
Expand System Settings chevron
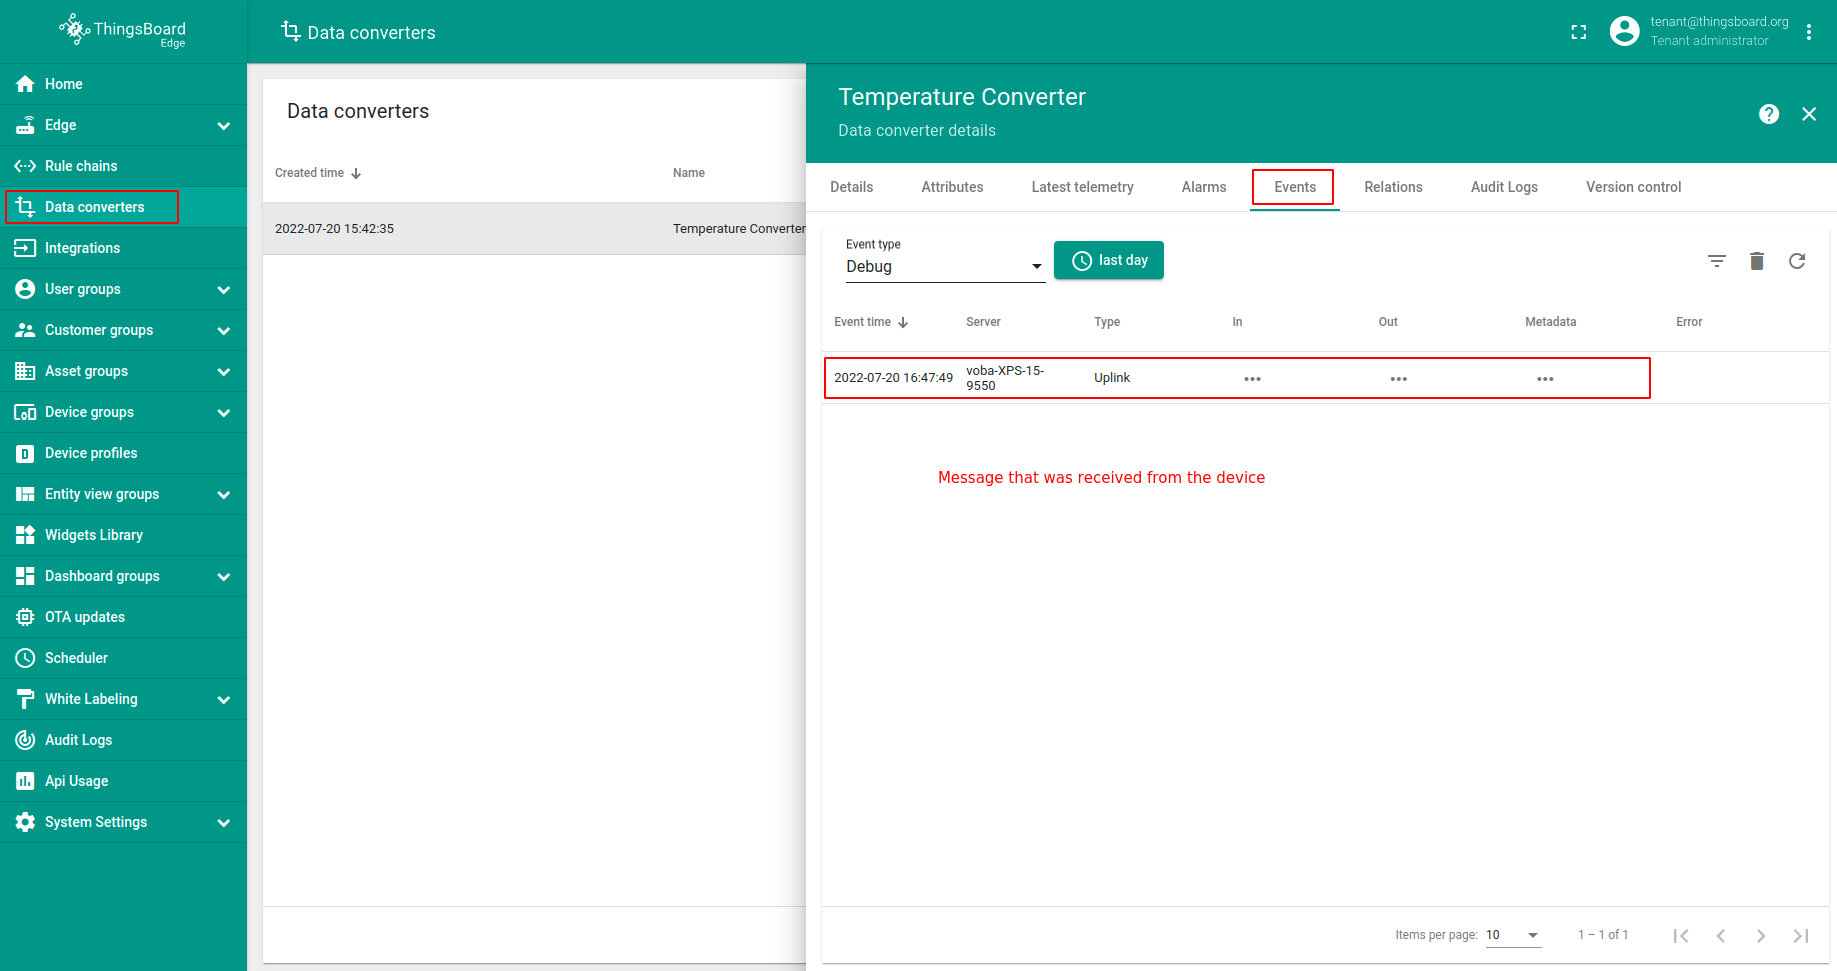[224, 823]
